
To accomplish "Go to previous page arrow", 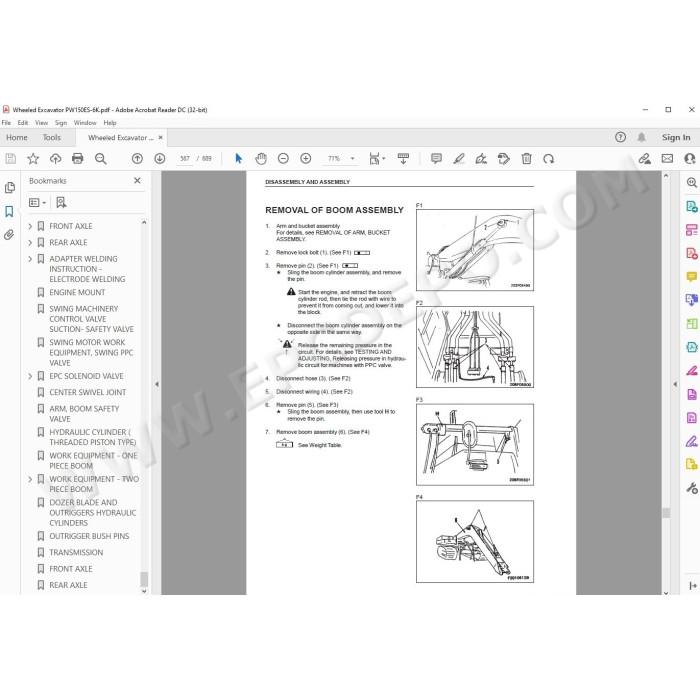I will pyautogui.click(x=138, y=158).
